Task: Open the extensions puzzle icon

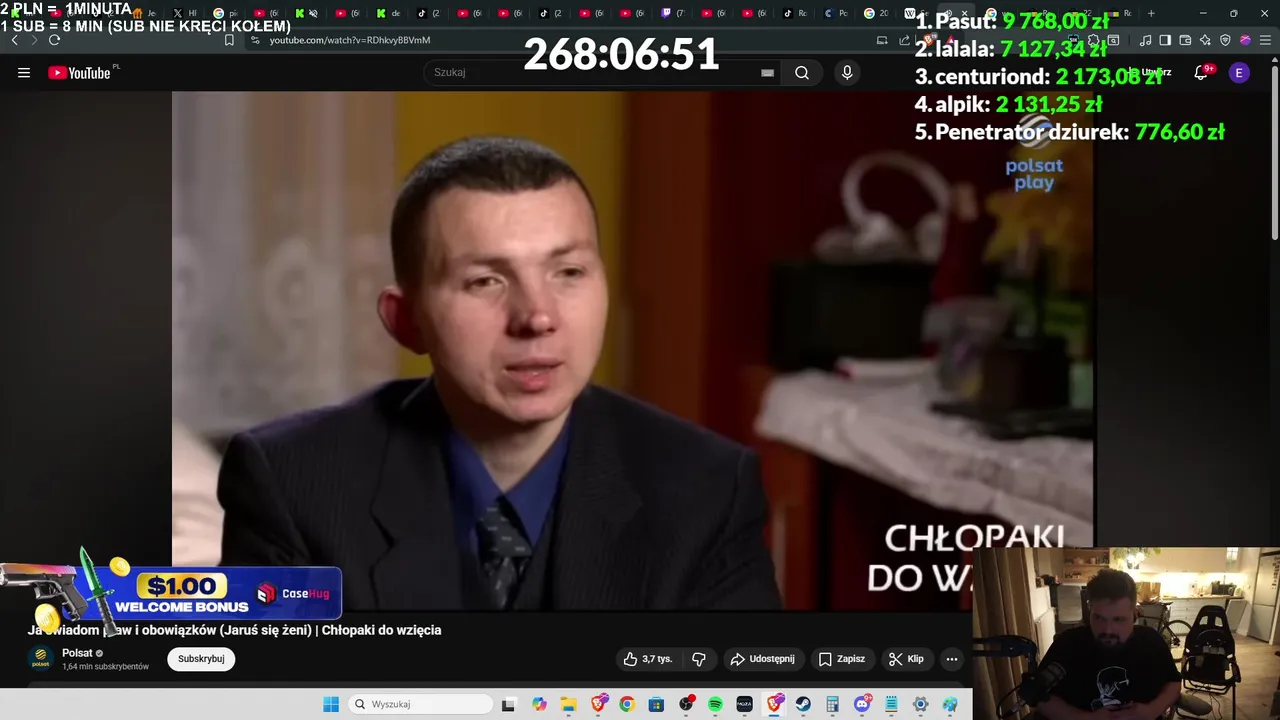Action: [x=1093, y=40]
